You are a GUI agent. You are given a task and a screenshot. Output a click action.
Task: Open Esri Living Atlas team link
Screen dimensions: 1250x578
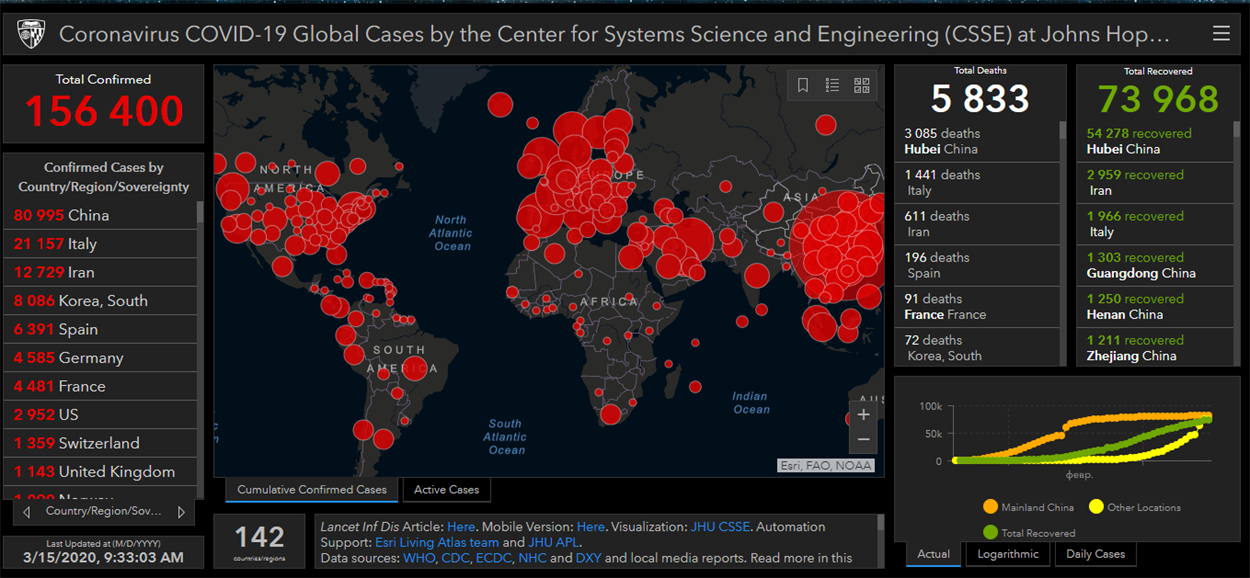coord(436,543)
